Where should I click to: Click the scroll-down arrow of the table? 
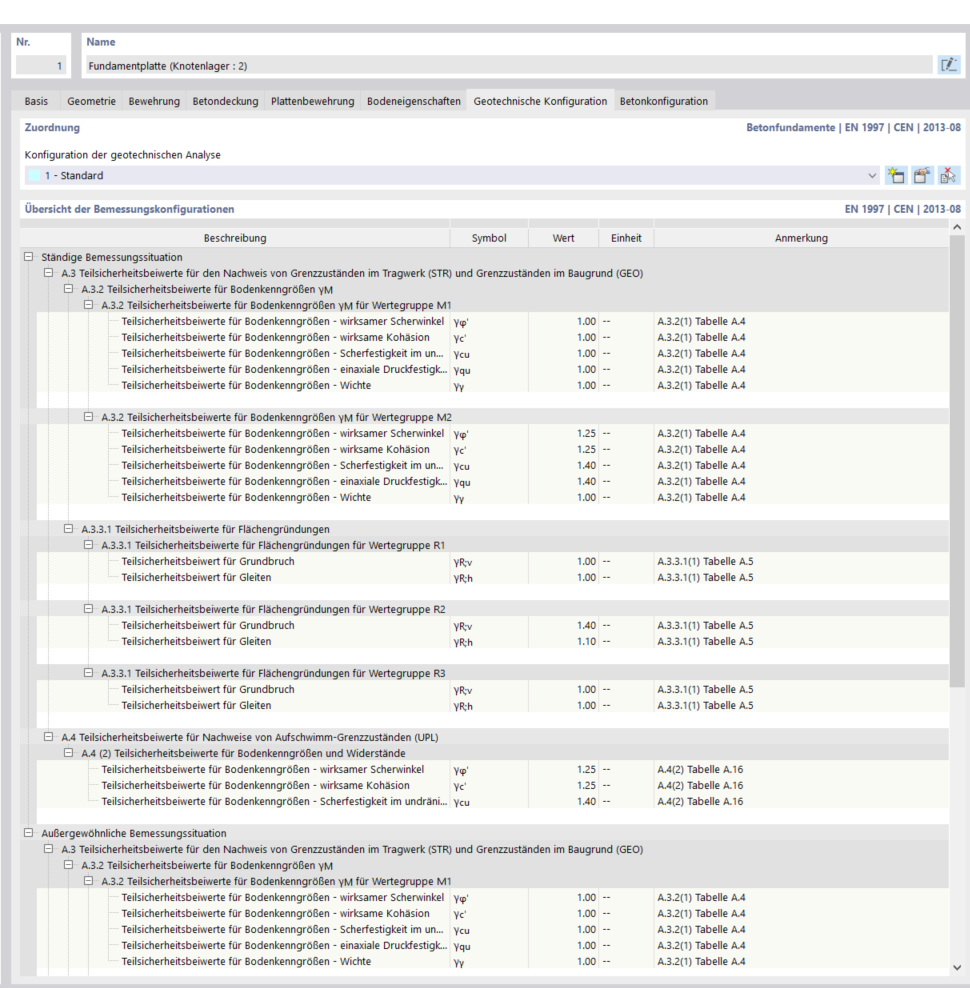pos(957,967)
